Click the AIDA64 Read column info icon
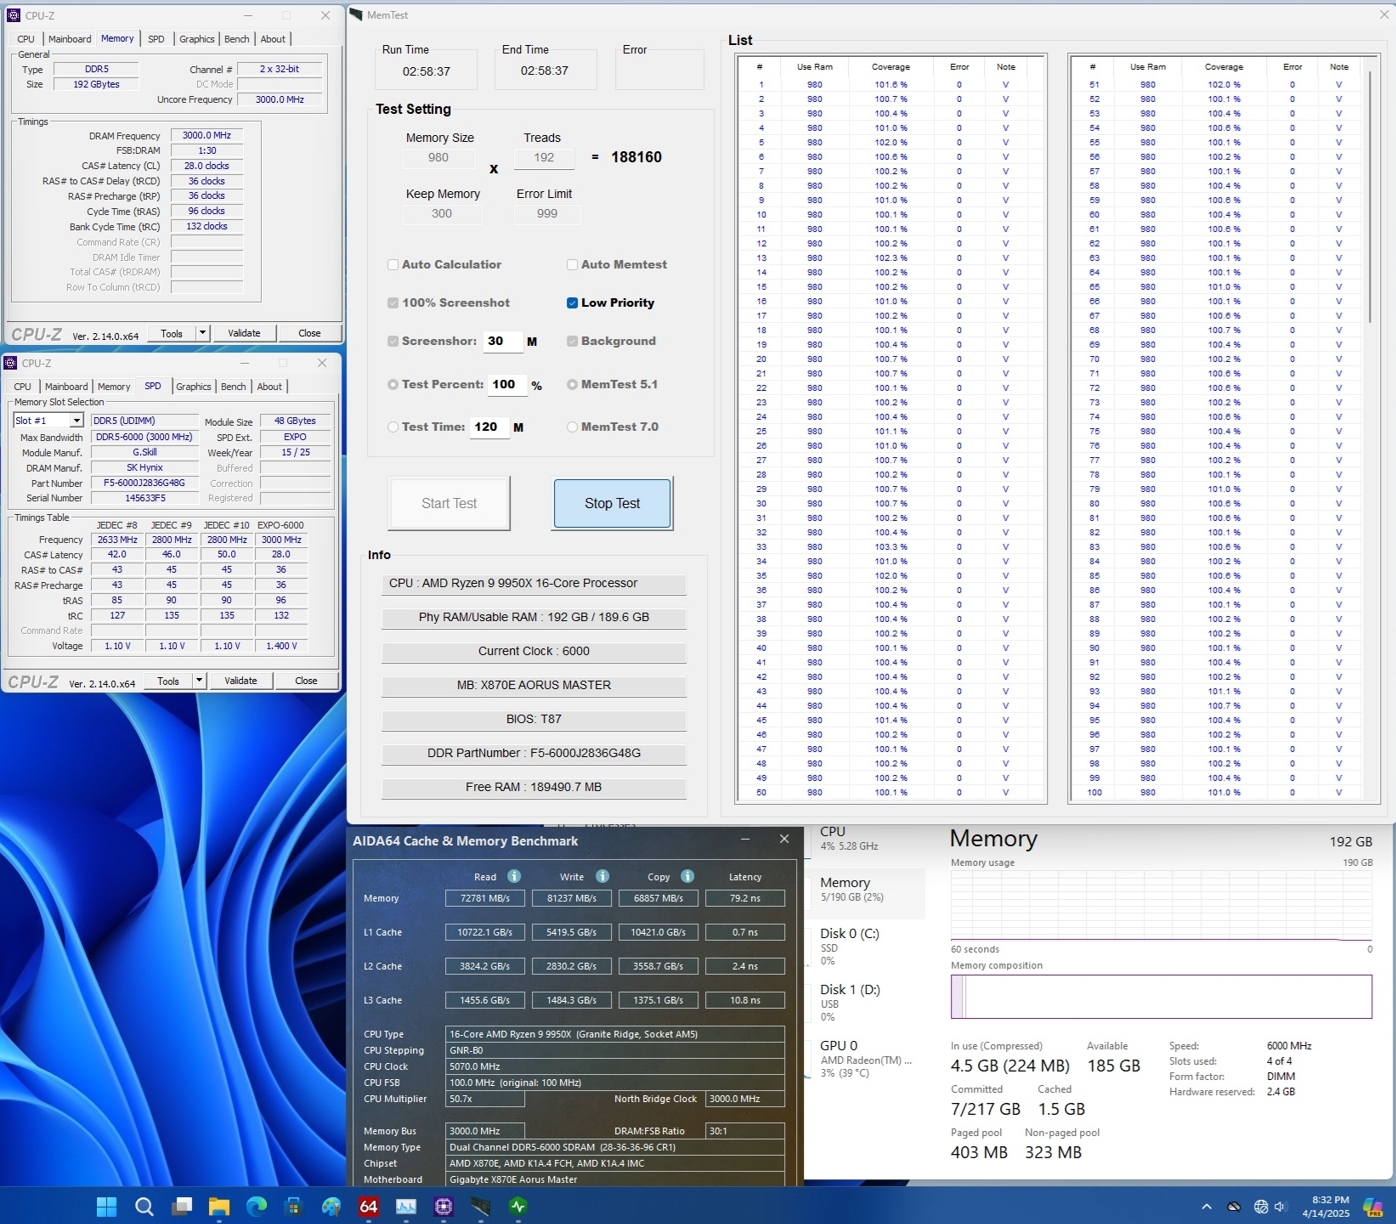Image resolution: width=1396 pixels, height=1224 pixels. coord(514,876)
